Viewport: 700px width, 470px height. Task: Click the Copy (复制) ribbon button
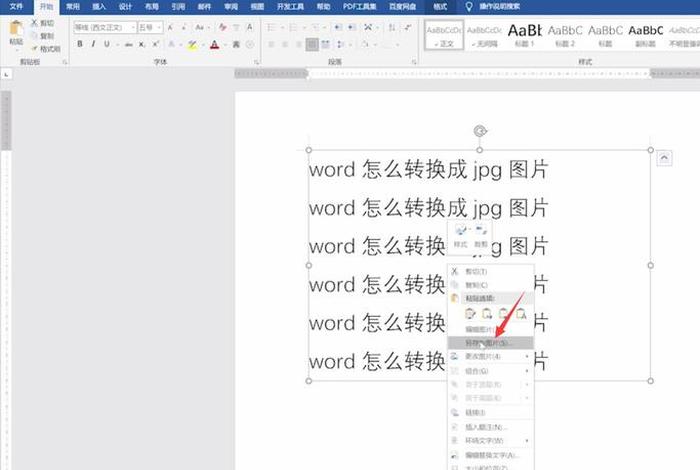43,36
